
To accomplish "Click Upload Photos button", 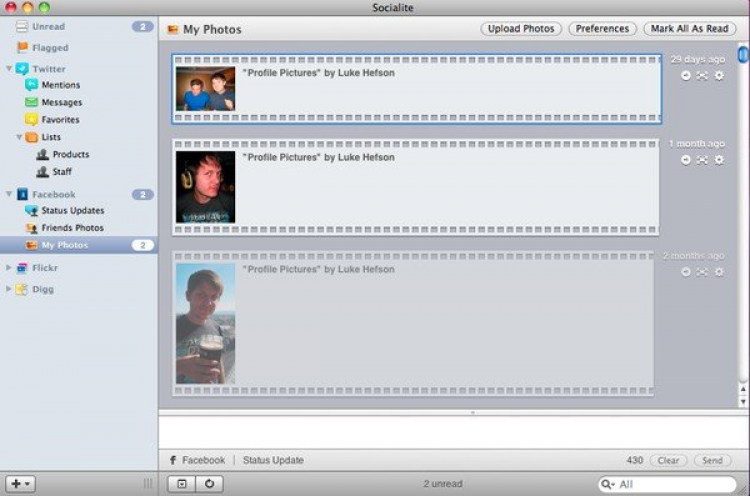I will pyautogui.click(x=521, y=29).
